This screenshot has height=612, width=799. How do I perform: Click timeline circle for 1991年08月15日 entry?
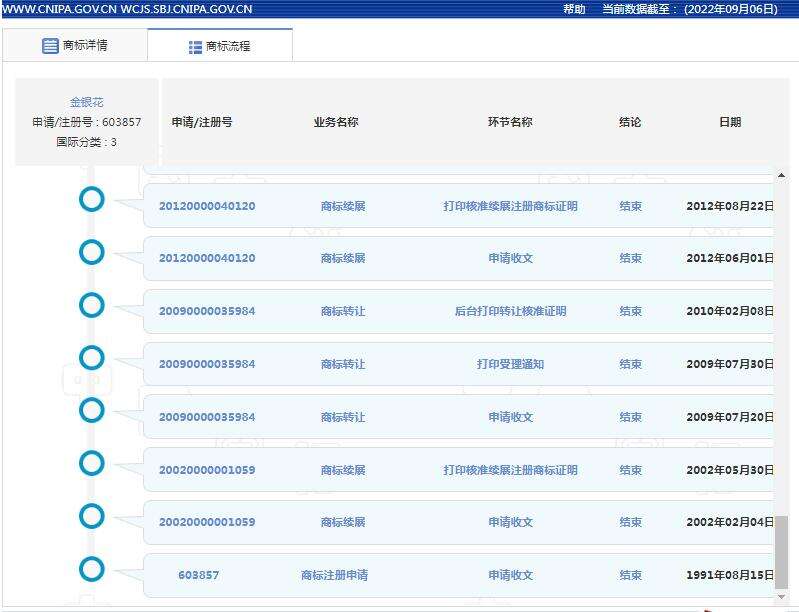point(92,569)
